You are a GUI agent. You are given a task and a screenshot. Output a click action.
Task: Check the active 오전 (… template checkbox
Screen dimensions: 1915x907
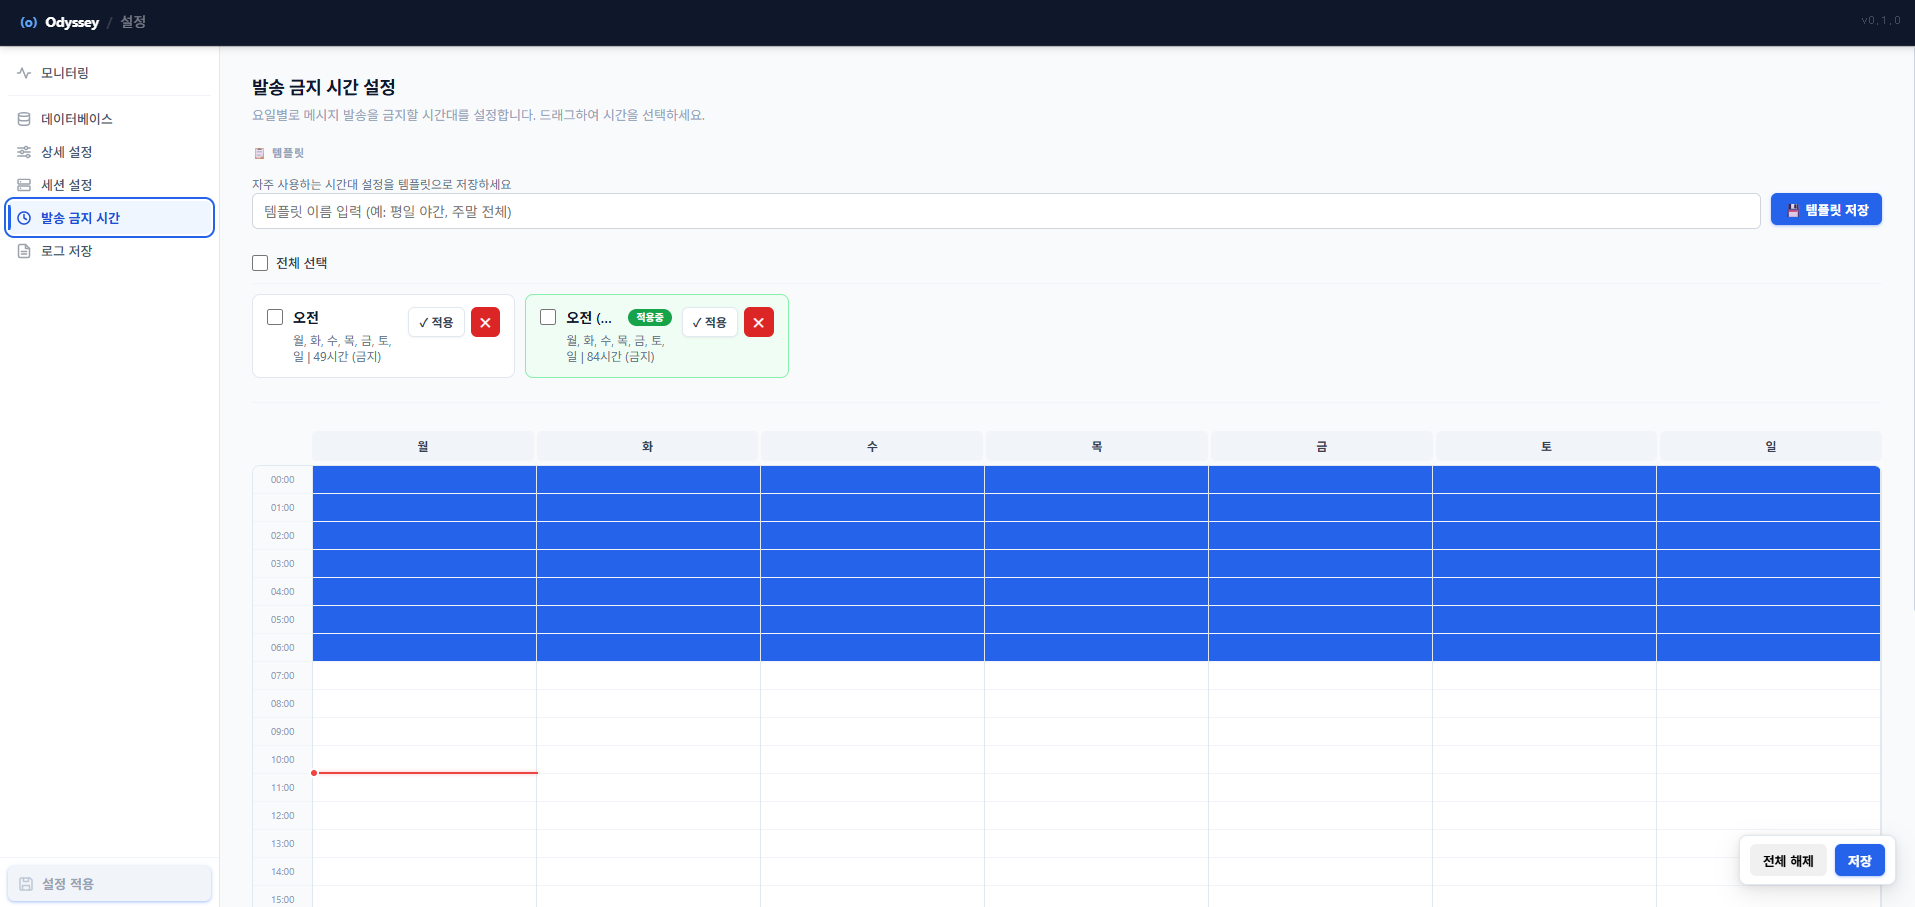click(548, 317)
